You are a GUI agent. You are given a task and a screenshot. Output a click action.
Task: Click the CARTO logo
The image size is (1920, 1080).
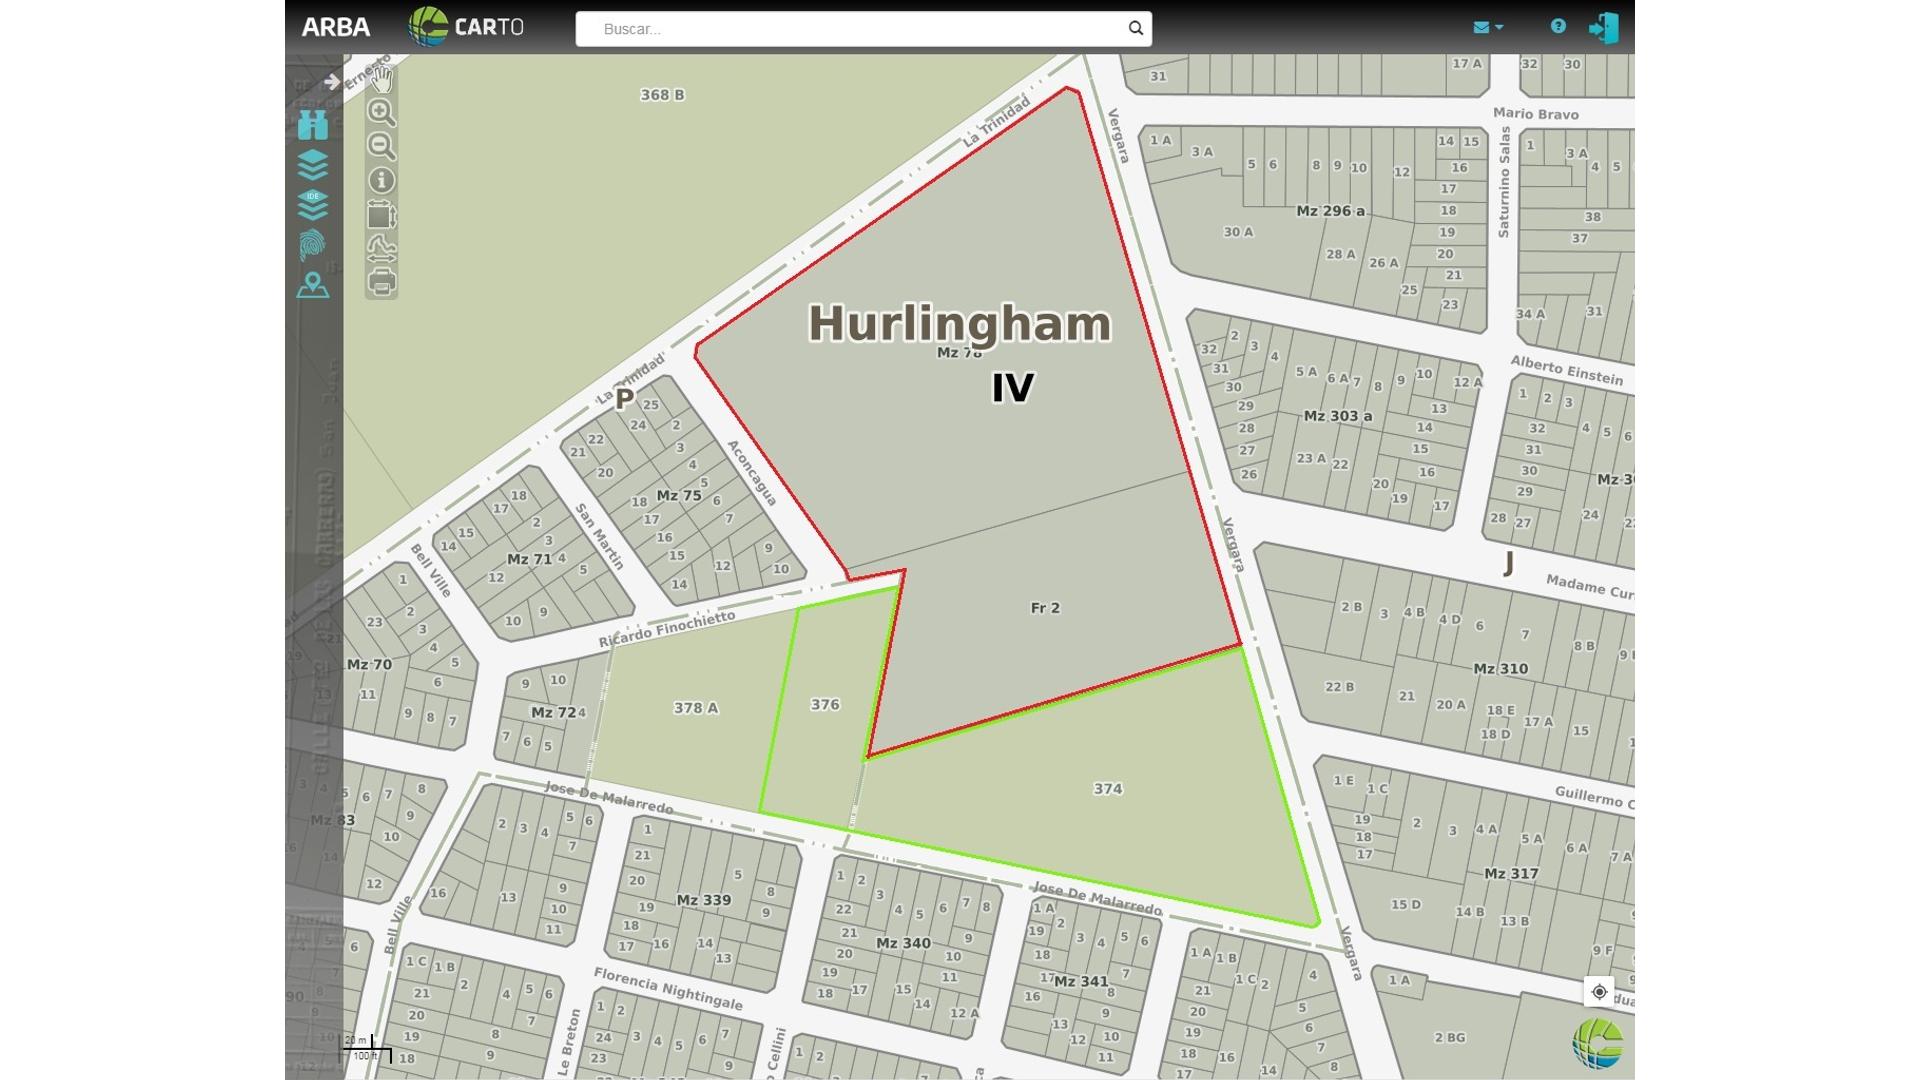pos(466,27)
